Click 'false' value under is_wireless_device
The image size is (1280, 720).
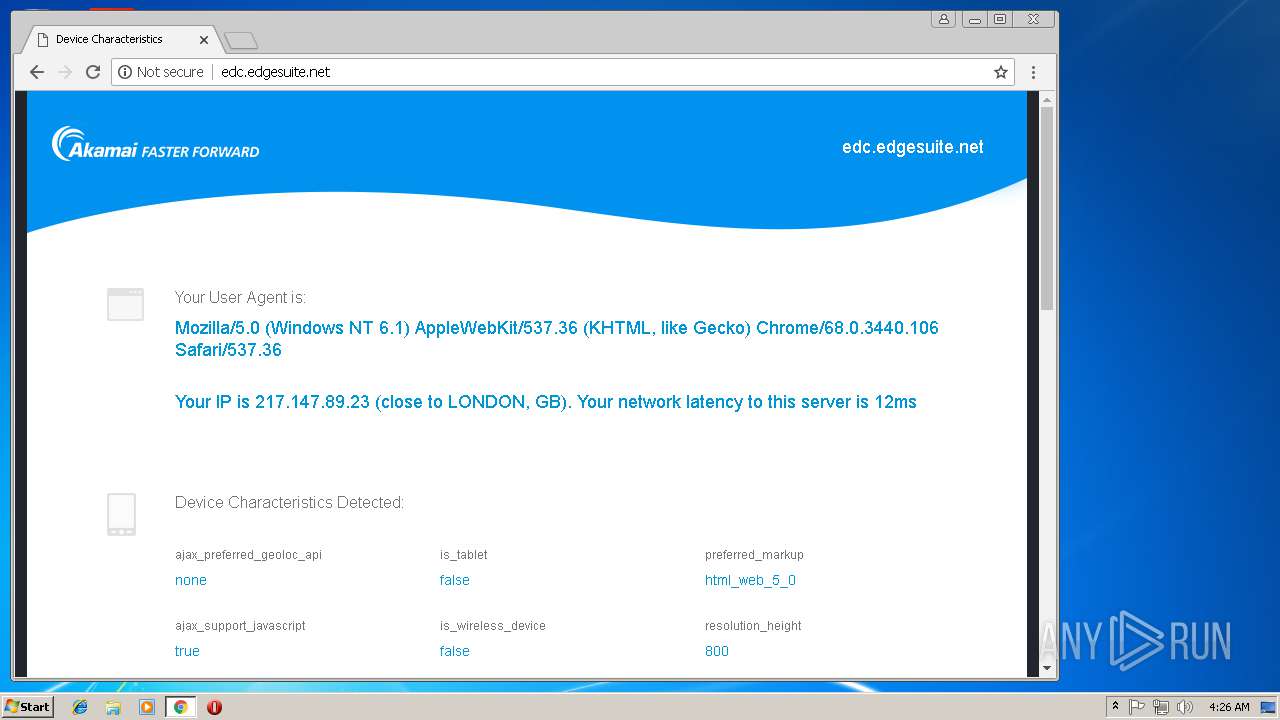point(454,651)
